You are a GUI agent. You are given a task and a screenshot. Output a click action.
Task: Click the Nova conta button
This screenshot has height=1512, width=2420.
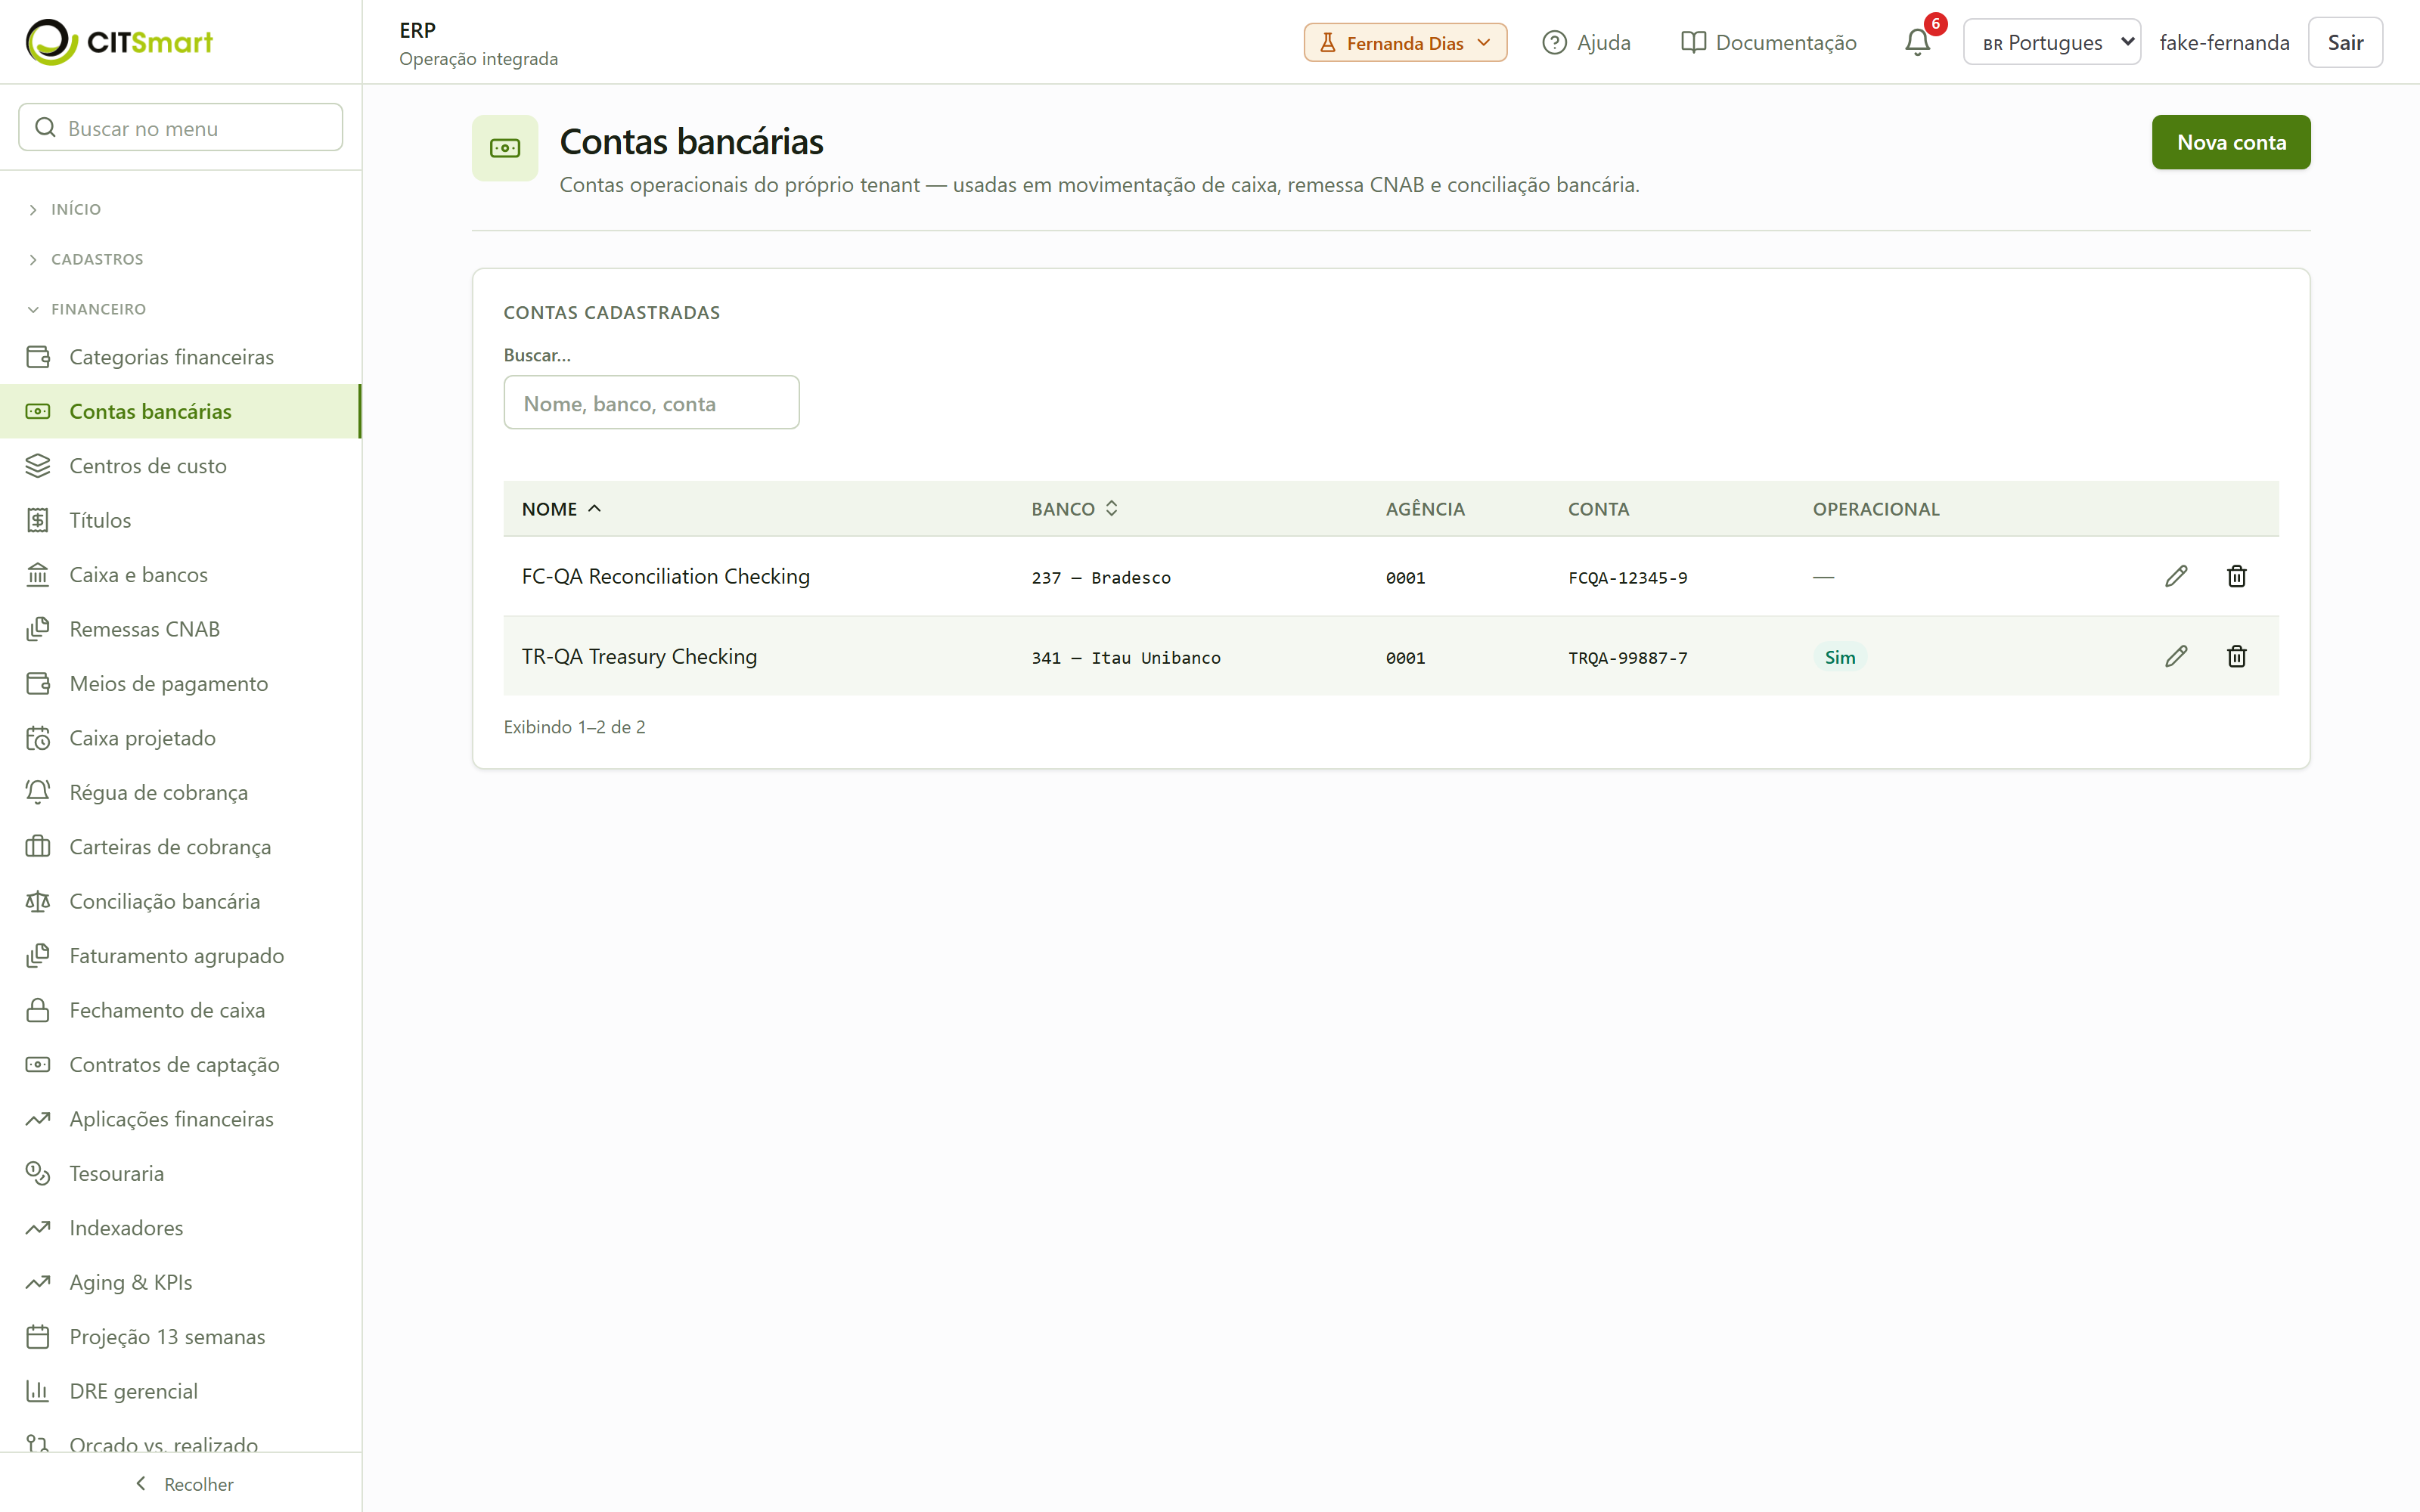click(x=2231, y=142)
